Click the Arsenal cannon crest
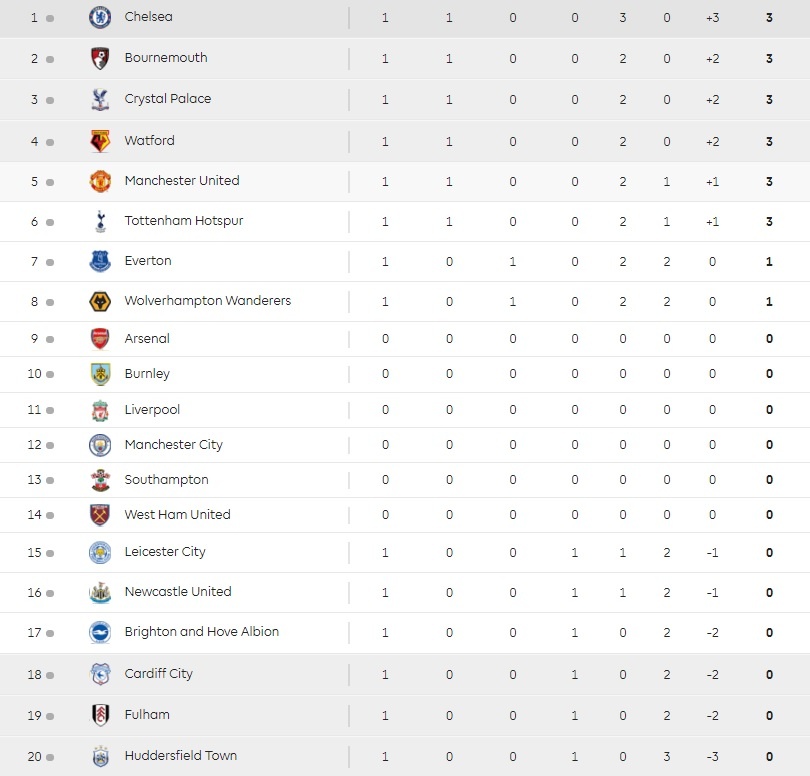Image resolution: width=810 pixels, height=776 pixels. coord(99,338)
